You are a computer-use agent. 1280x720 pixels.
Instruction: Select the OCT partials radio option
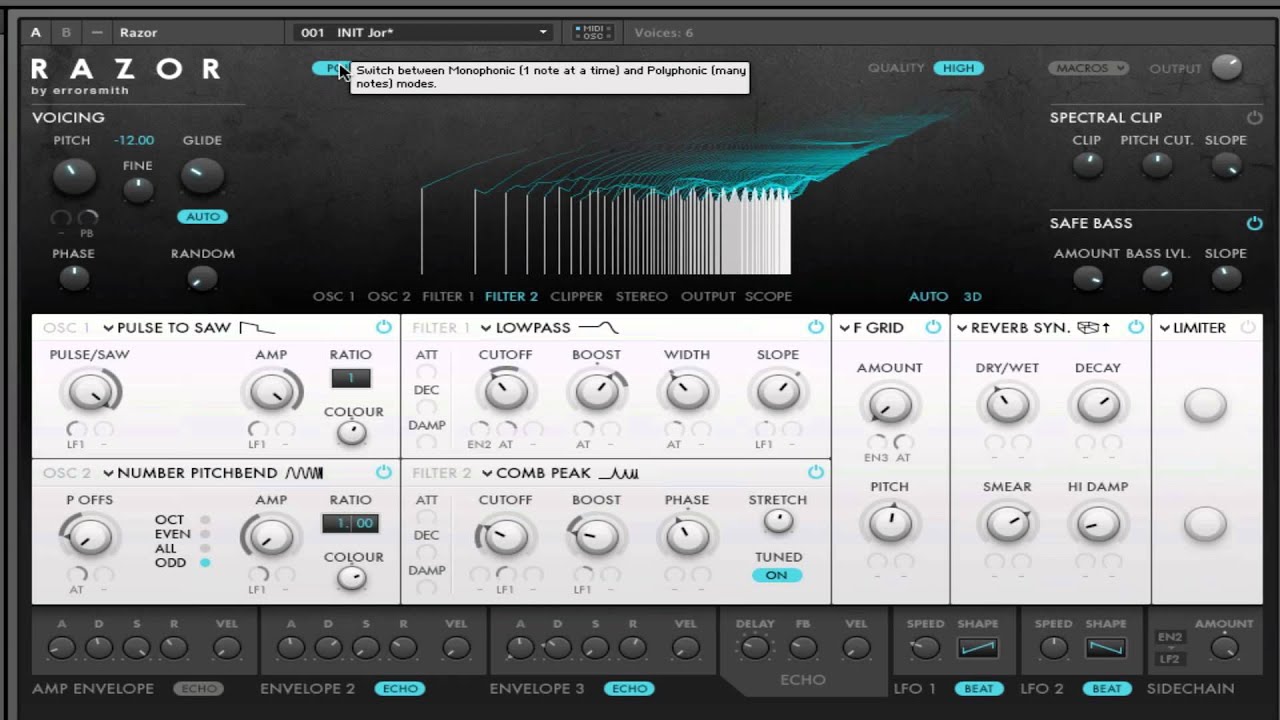(x=205, y=520)
